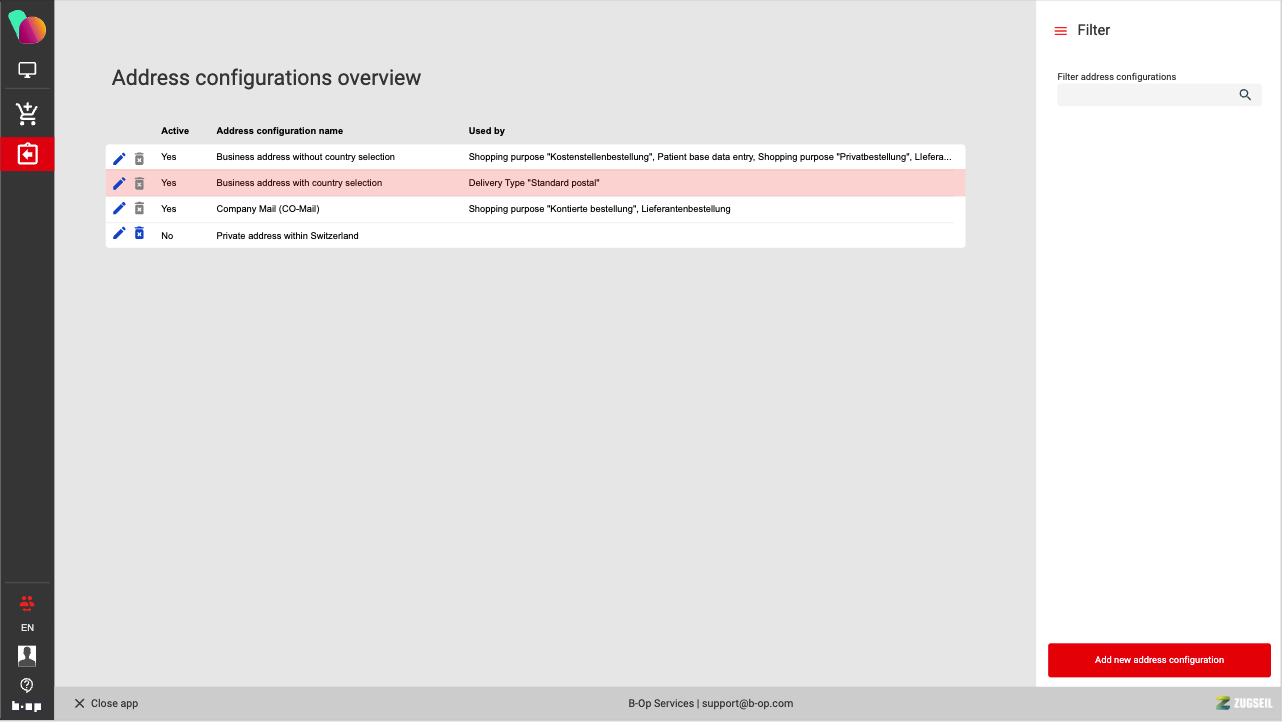Click the red active clipboard sidebar icon
1282x722 pixels.
[x=27, y=154]
